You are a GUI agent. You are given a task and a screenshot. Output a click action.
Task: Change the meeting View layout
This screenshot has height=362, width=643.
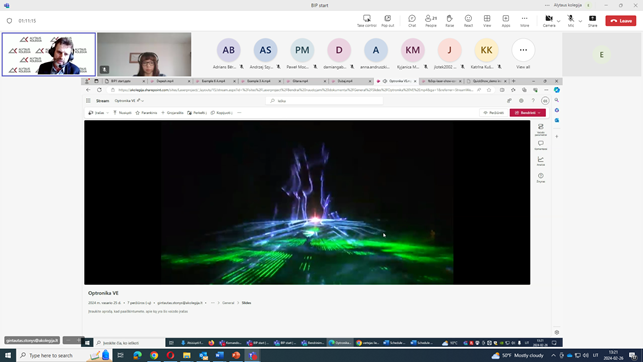click(x=487, y=20)
